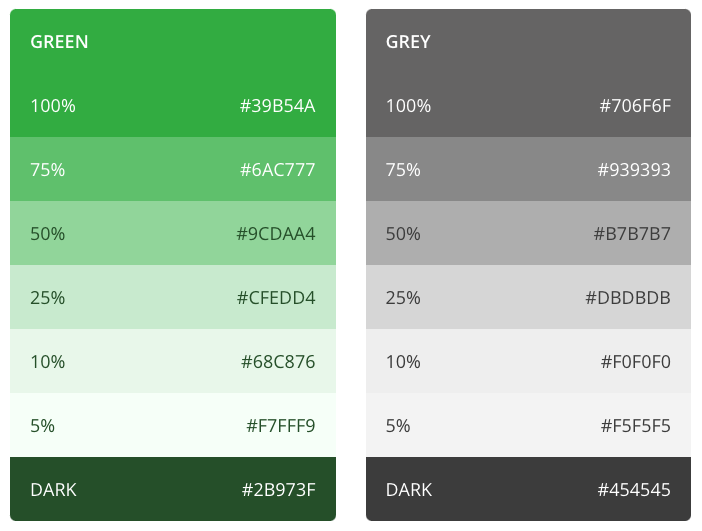Select the dark grey swatch #454545
Image resolution: width=702 pixels, height=531 pixels.
click(528, 490)
